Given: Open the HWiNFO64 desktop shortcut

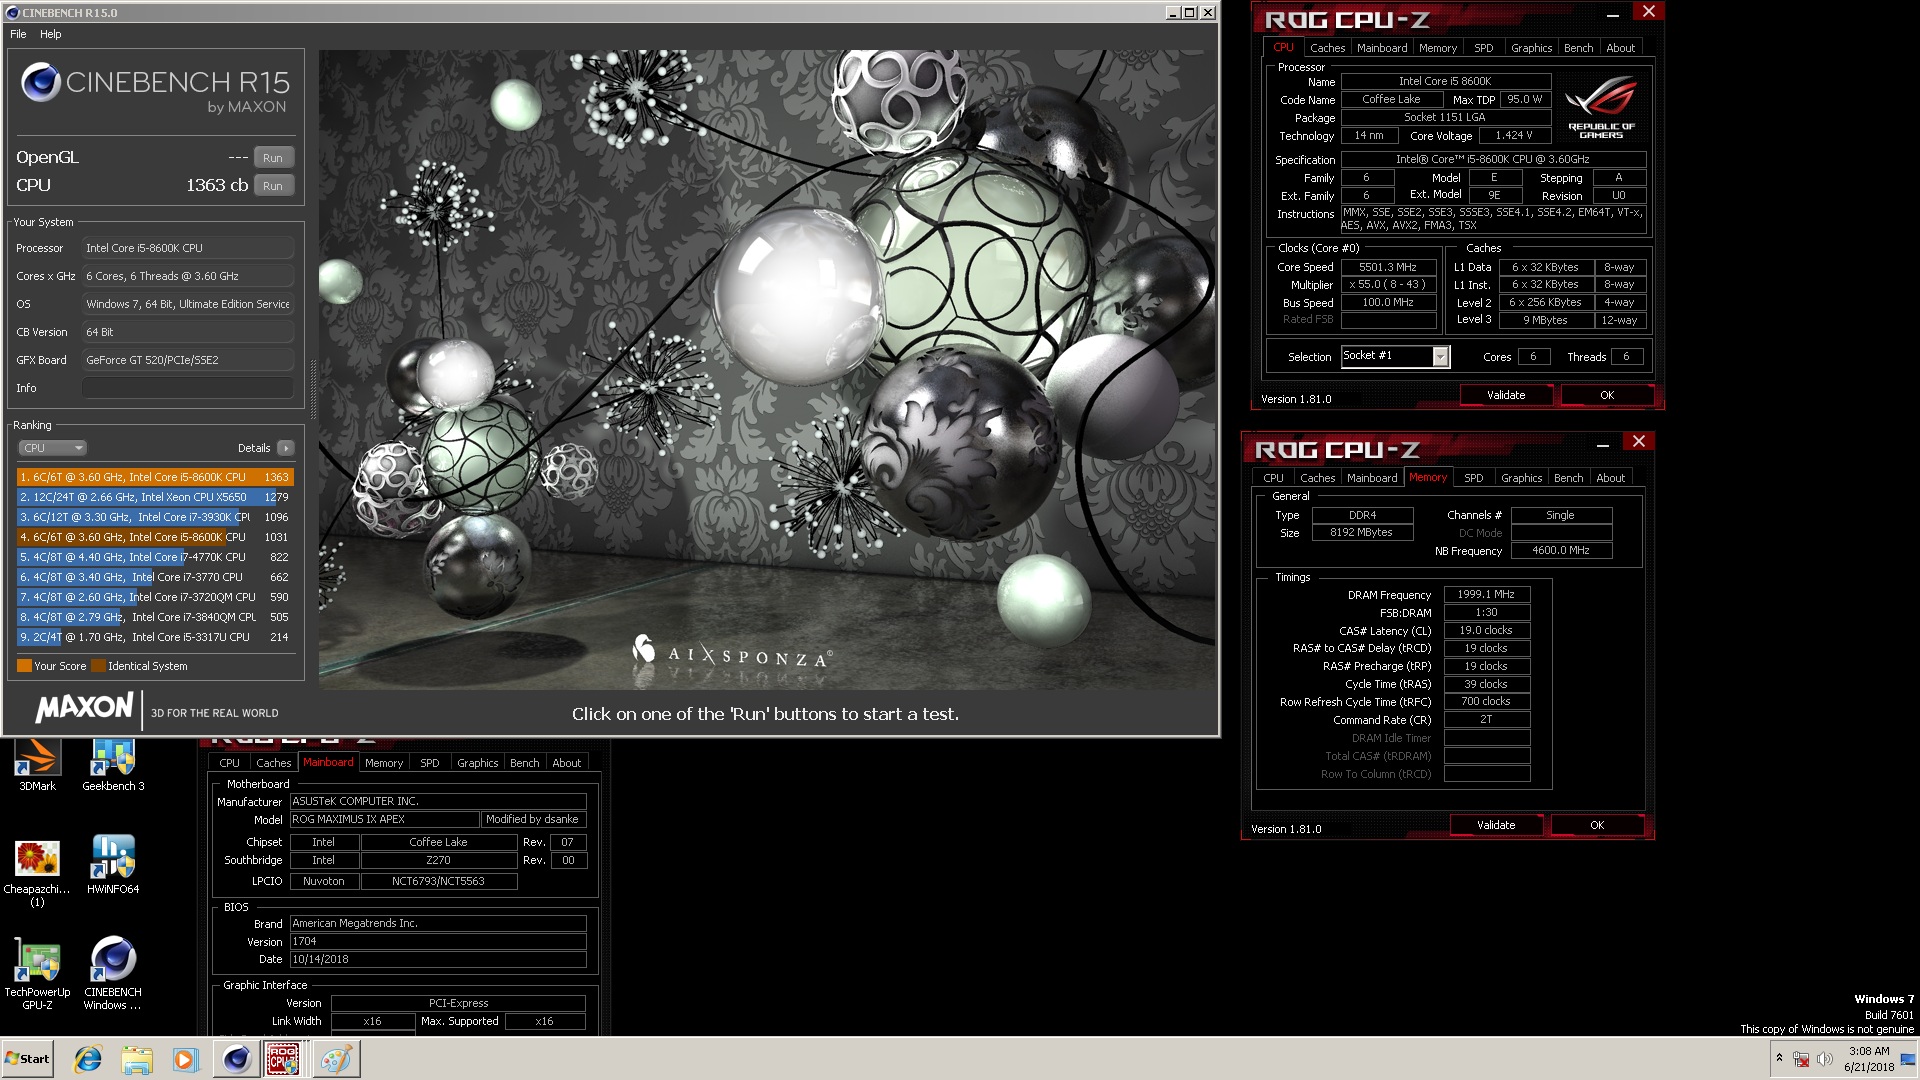Looking at the screenshot, I should click(113, 866).
